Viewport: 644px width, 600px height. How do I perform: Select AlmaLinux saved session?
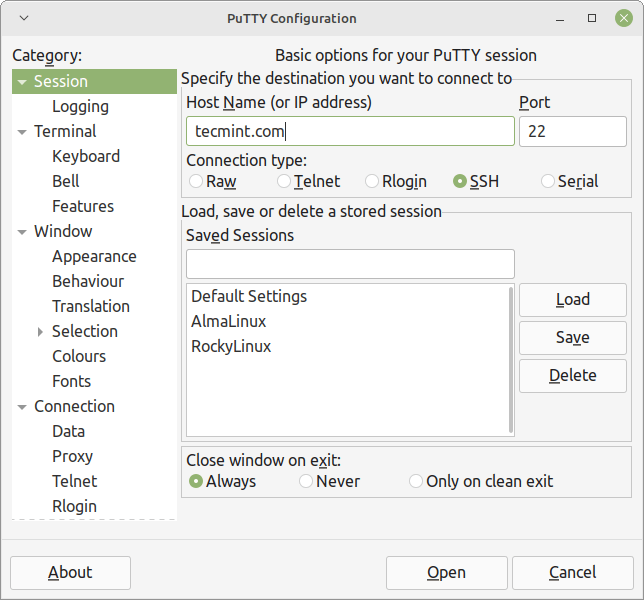coord(228,321)
